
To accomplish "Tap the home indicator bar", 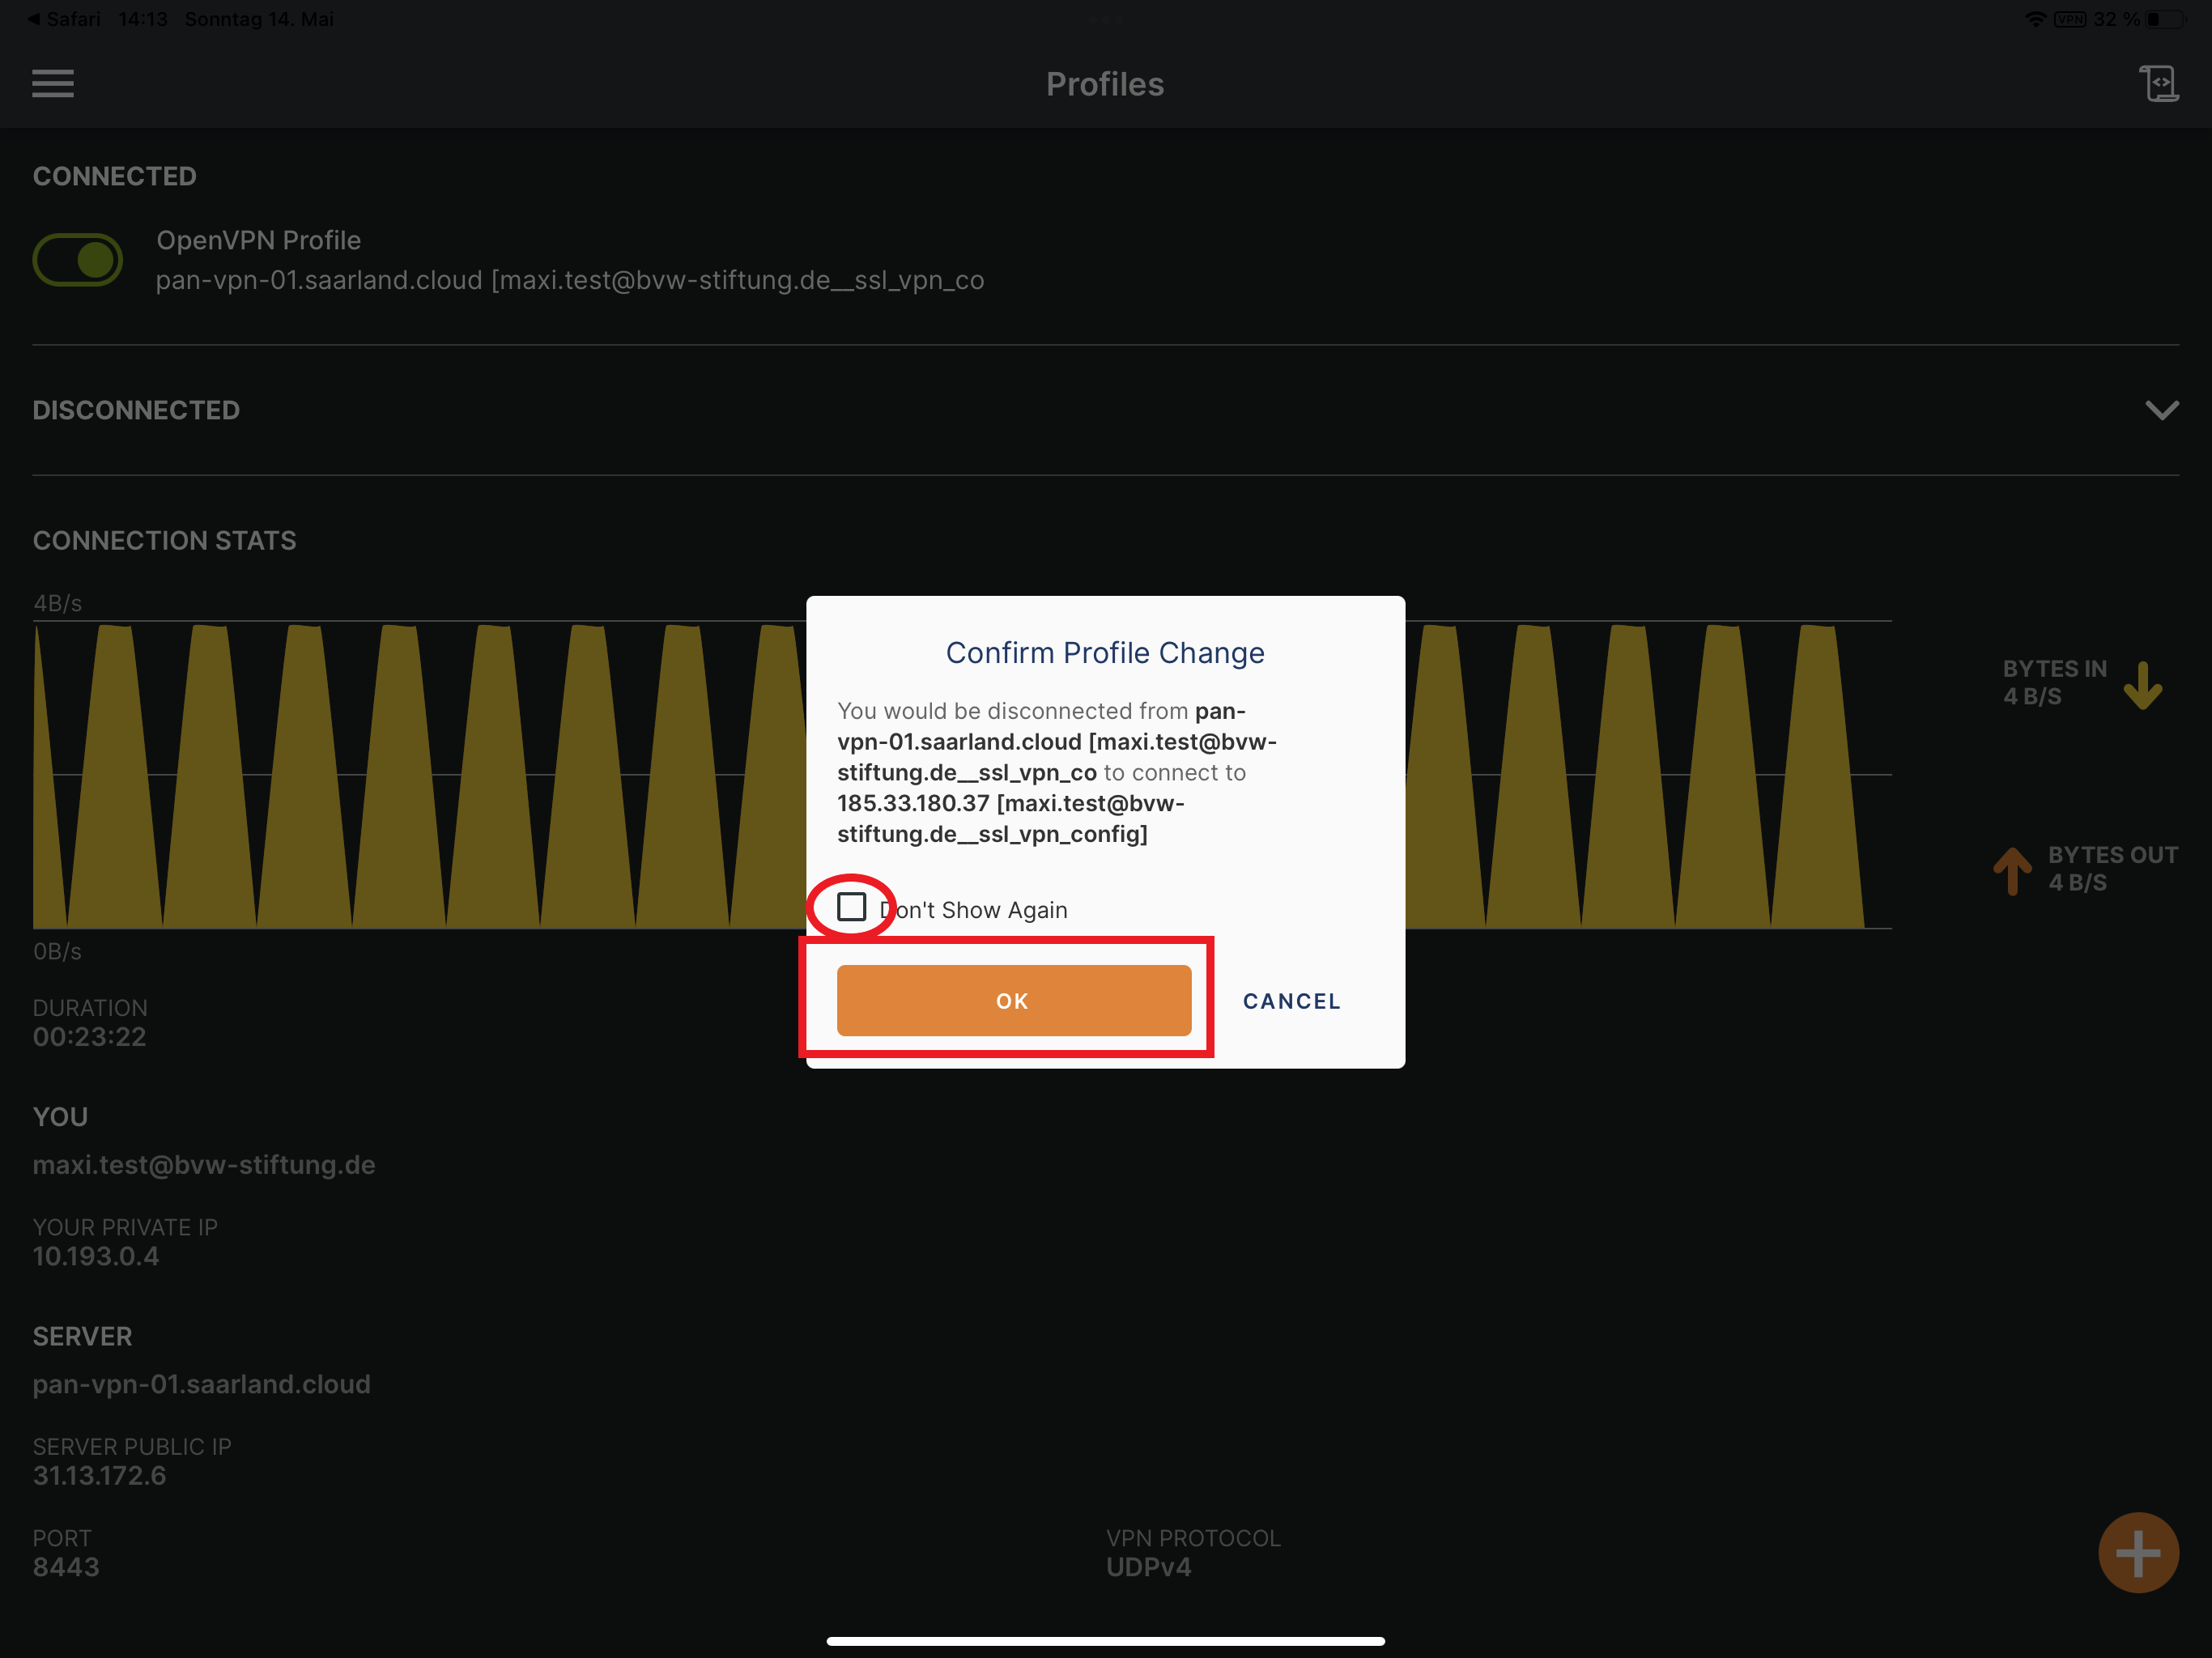I will coord(1105,1640).
